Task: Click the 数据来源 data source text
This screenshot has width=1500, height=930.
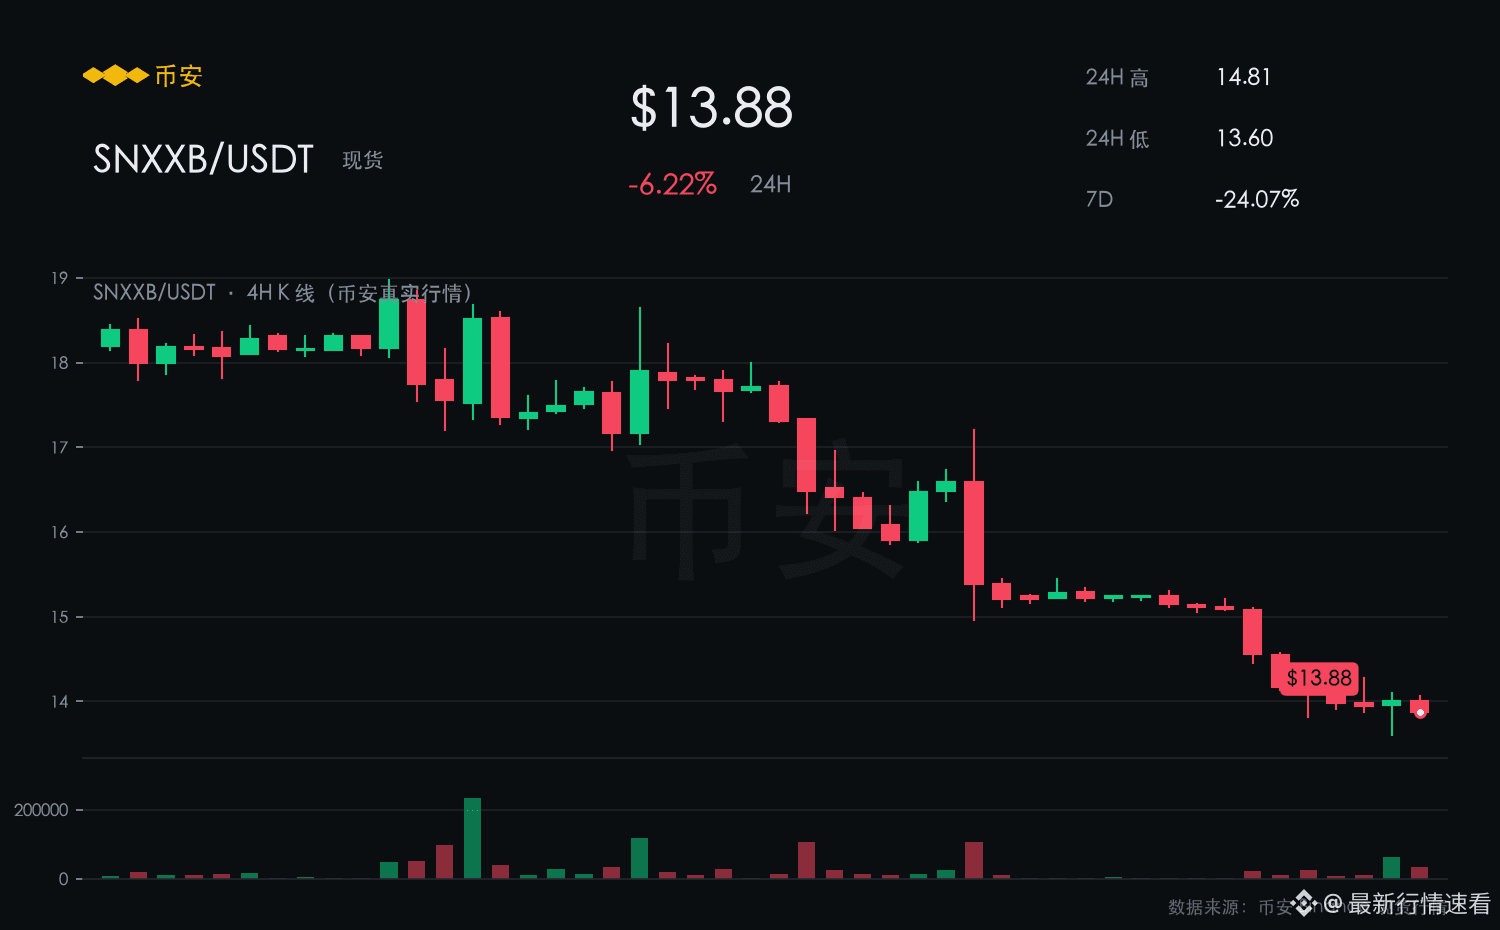Action: (x=1208, y=907)
